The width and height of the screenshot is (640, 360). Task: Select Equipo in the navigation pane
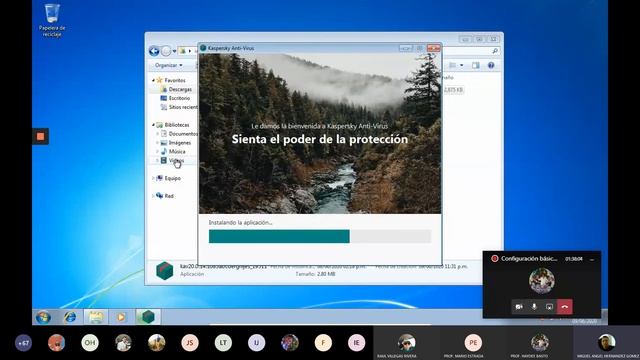[x=173, y=178]
